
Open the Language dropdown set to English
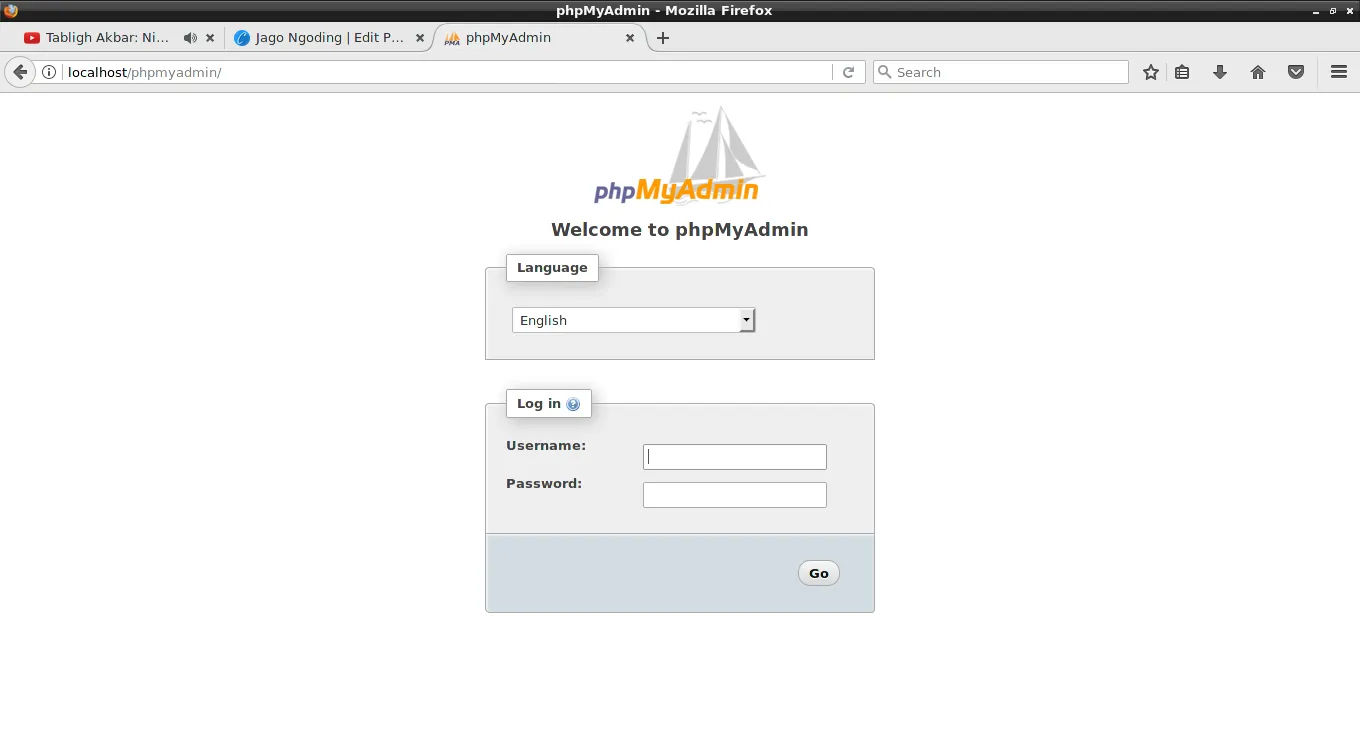coord(634,320)
